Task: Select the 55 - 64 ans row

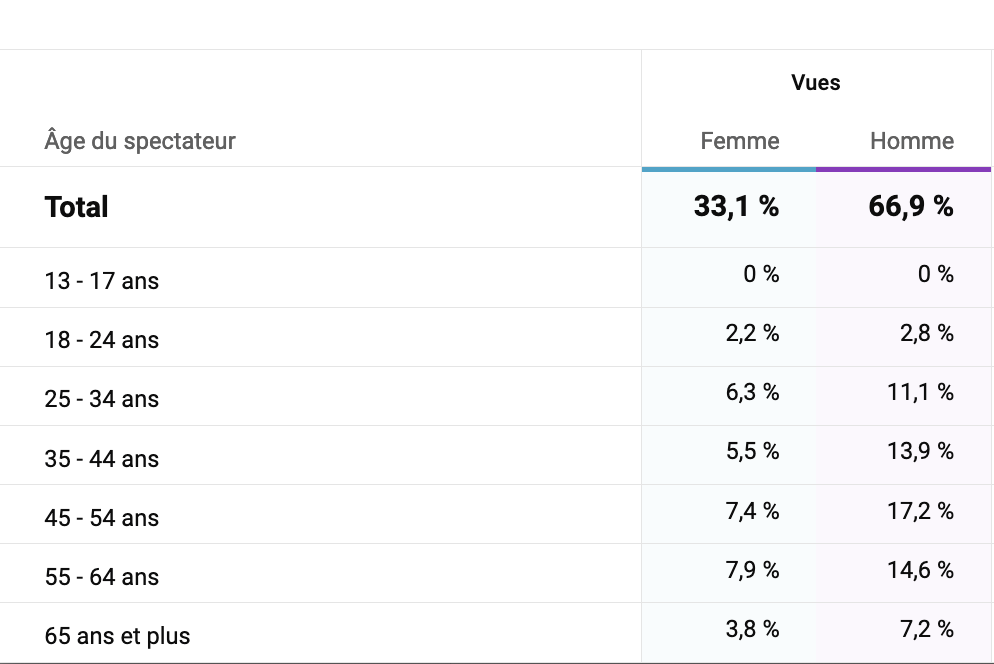Action: tap(497, 573)
